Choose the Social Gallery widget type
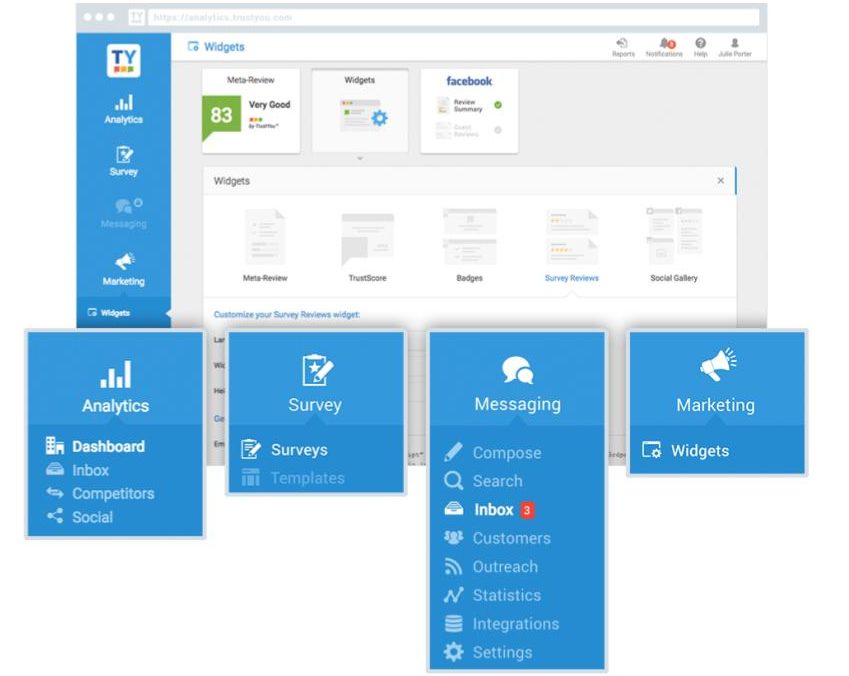849x676 pixels. pos(674,245)
